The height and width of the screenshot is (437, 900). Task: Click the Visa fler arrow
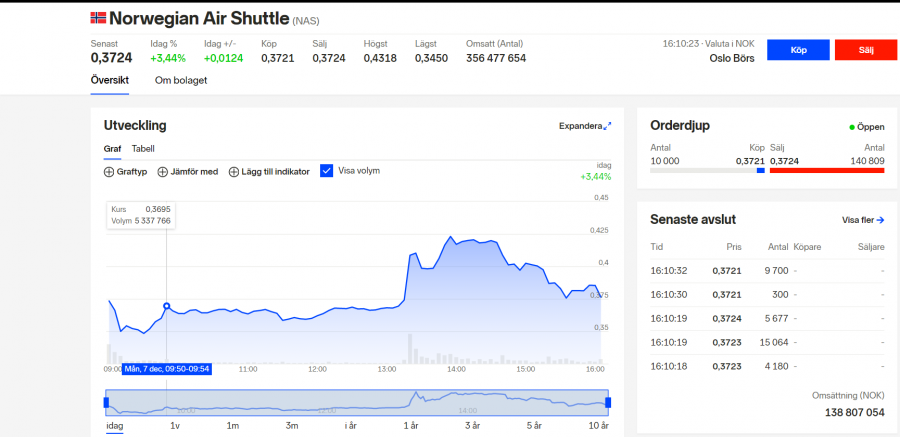pyautogui.click(x=880, y=220)
